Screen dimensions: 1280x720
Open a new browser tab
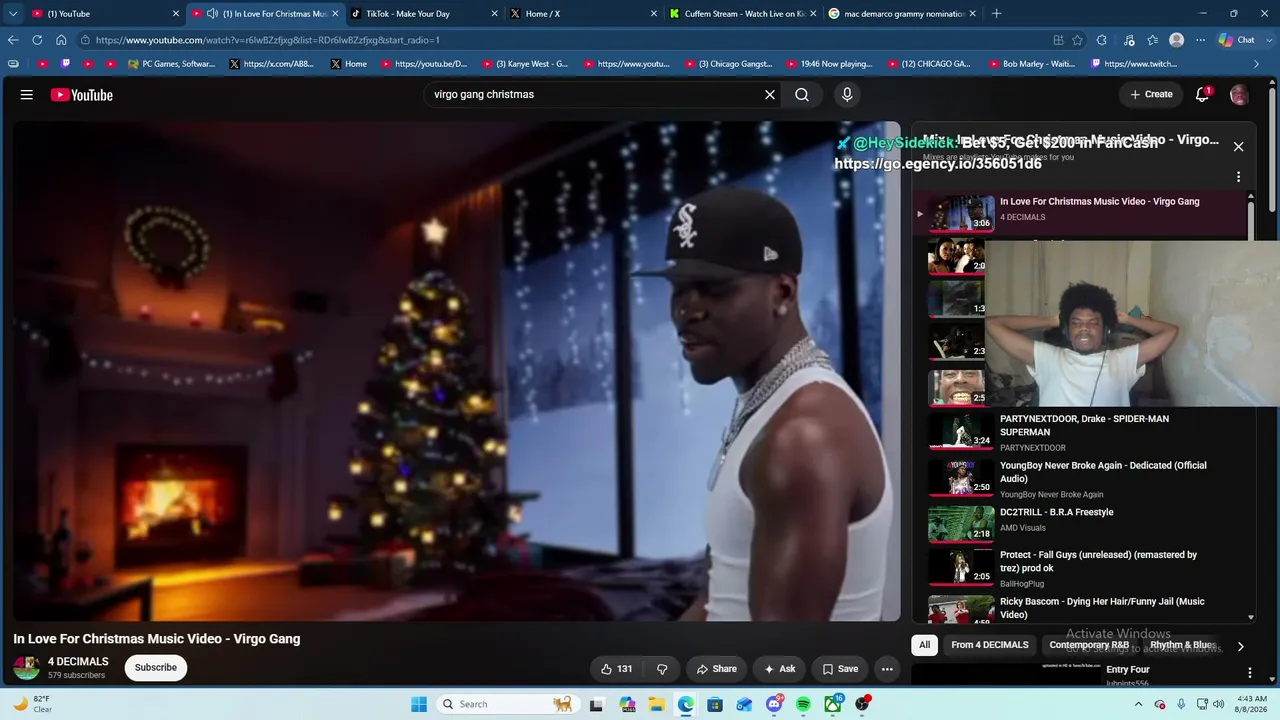(x=996, y=14)
